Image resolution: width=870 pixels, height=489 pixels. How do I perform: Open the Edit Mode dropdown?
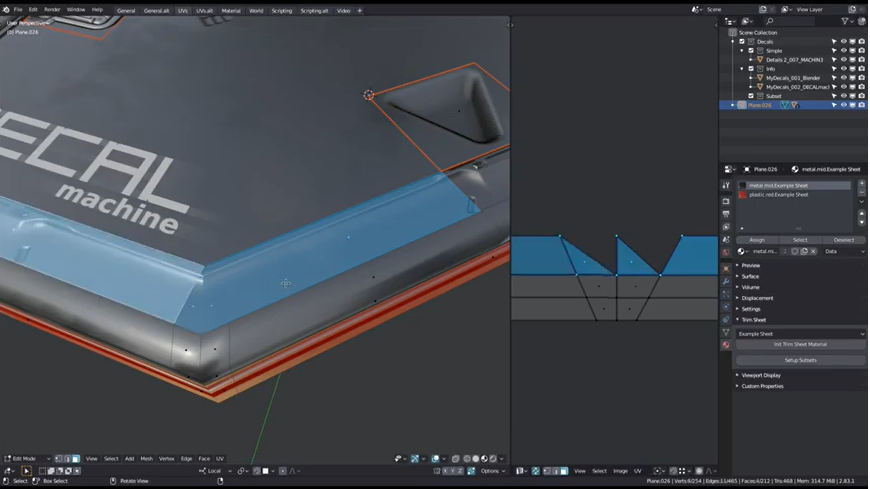[27, 459]
